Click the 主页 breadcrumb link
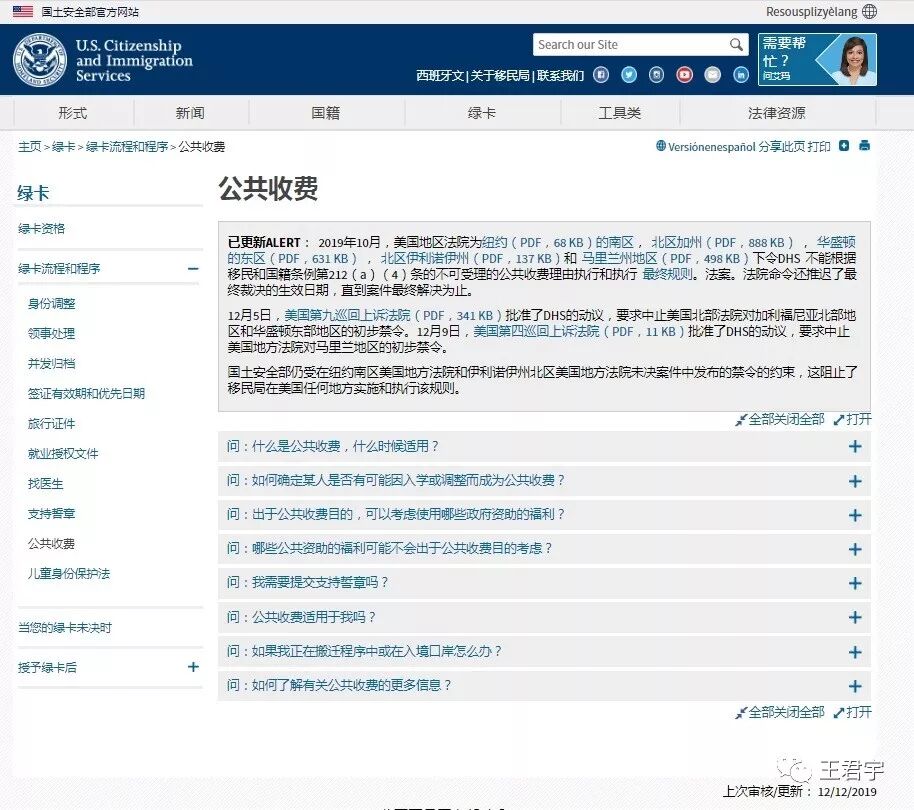This screenshot has height=810, width=914. (29, 146)
